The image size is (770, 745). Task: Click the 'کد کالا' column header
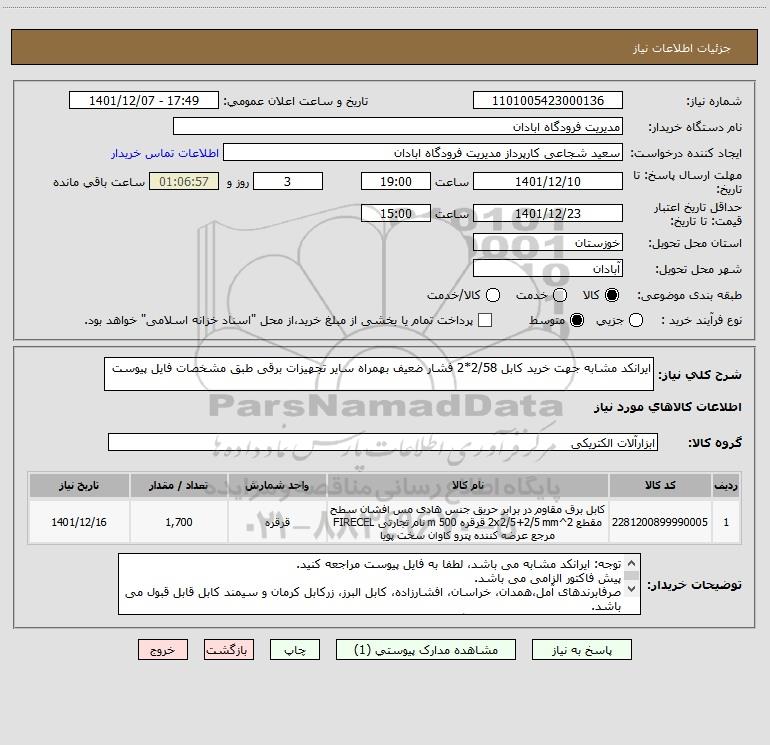pyautogui.click(x=660, y=485)
